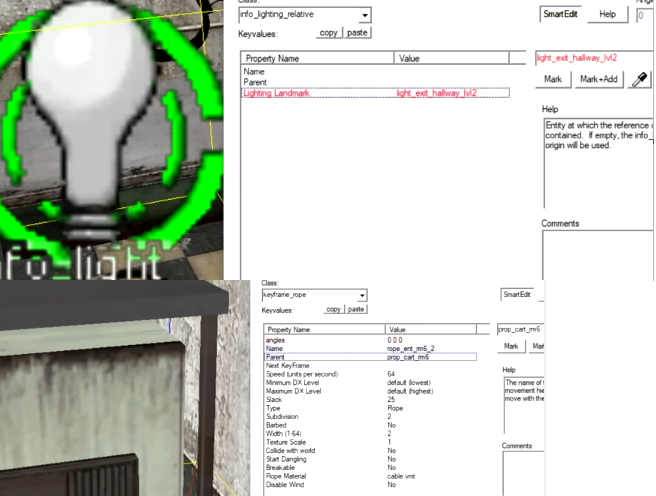The width and height of the screenshot is (656, 496).
Task: Click copy button under info_lighting_relative class
Action: [x=329, y=33]
